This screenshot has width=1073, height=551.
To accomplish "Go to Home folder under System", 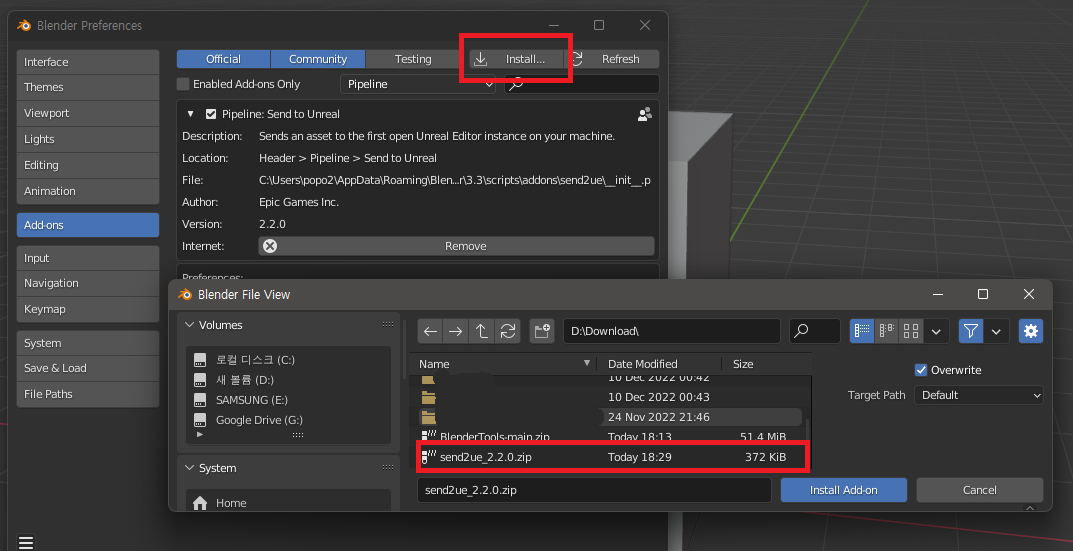I will [231, 503].
